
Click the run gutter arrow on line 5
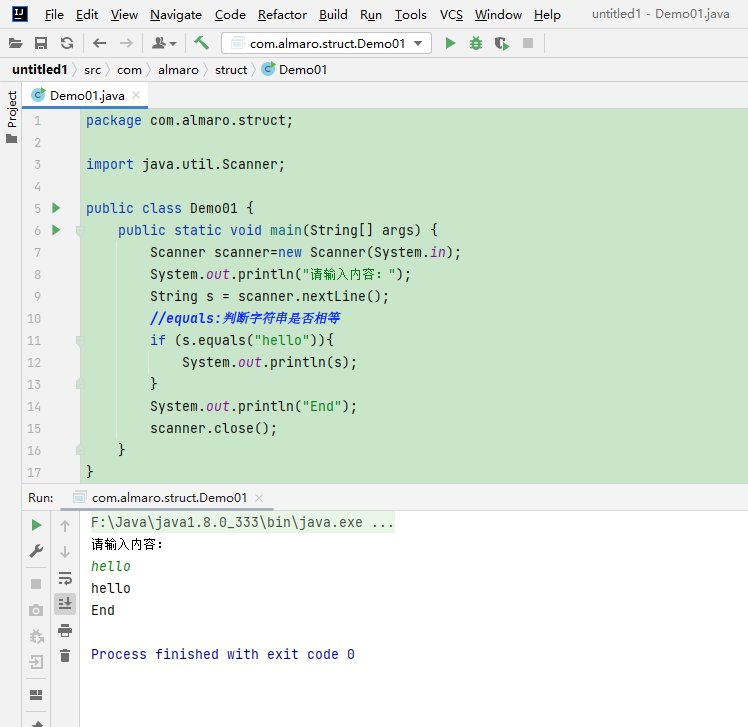coord(56,208)
